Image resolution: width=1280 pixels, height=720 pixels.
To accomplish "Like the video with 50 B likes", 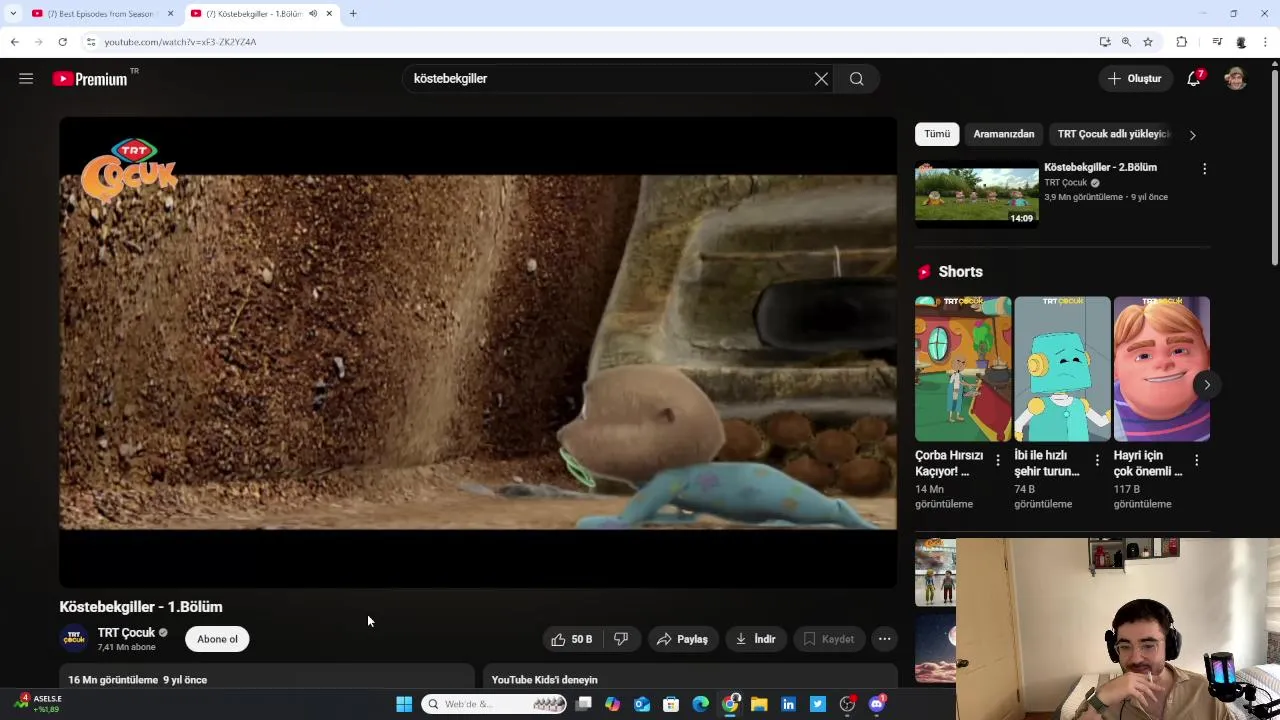I will point(572,639).
